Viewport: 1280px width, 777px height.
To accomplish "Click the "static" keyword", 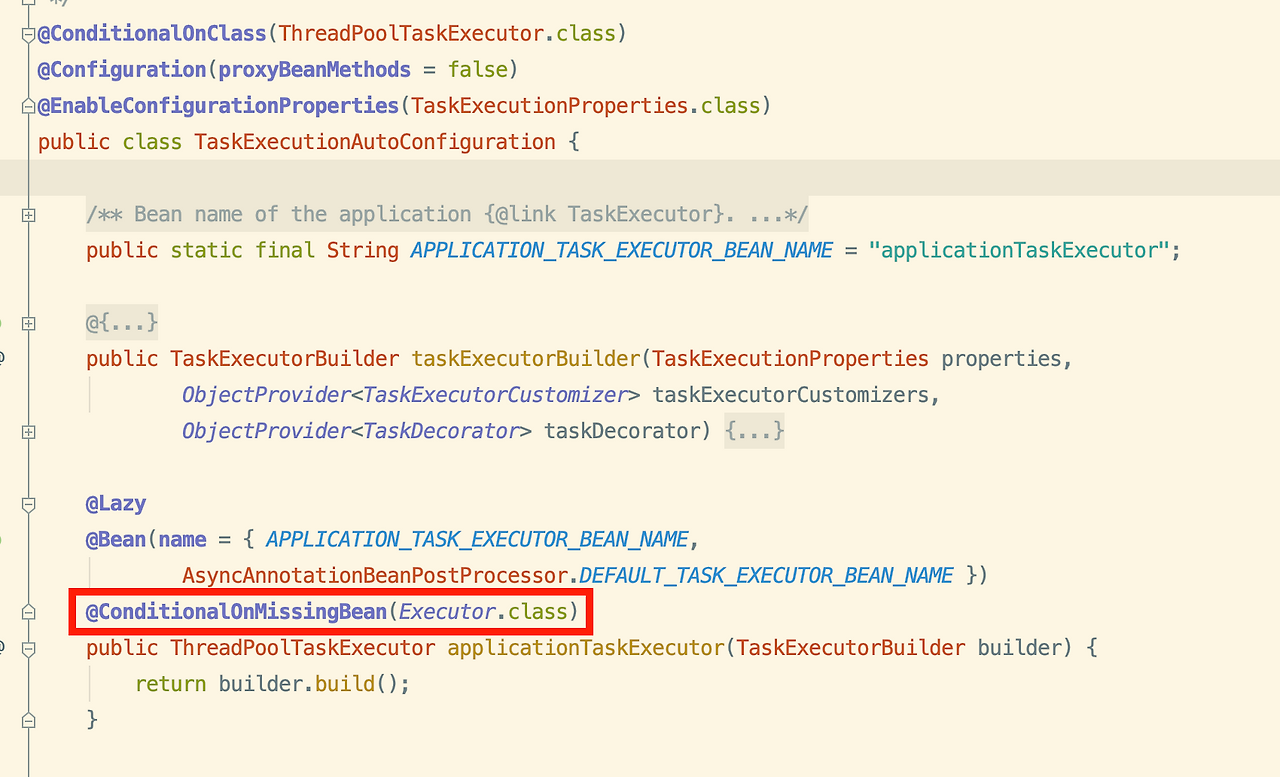I will pyautogui.click(x=206, y=250).
